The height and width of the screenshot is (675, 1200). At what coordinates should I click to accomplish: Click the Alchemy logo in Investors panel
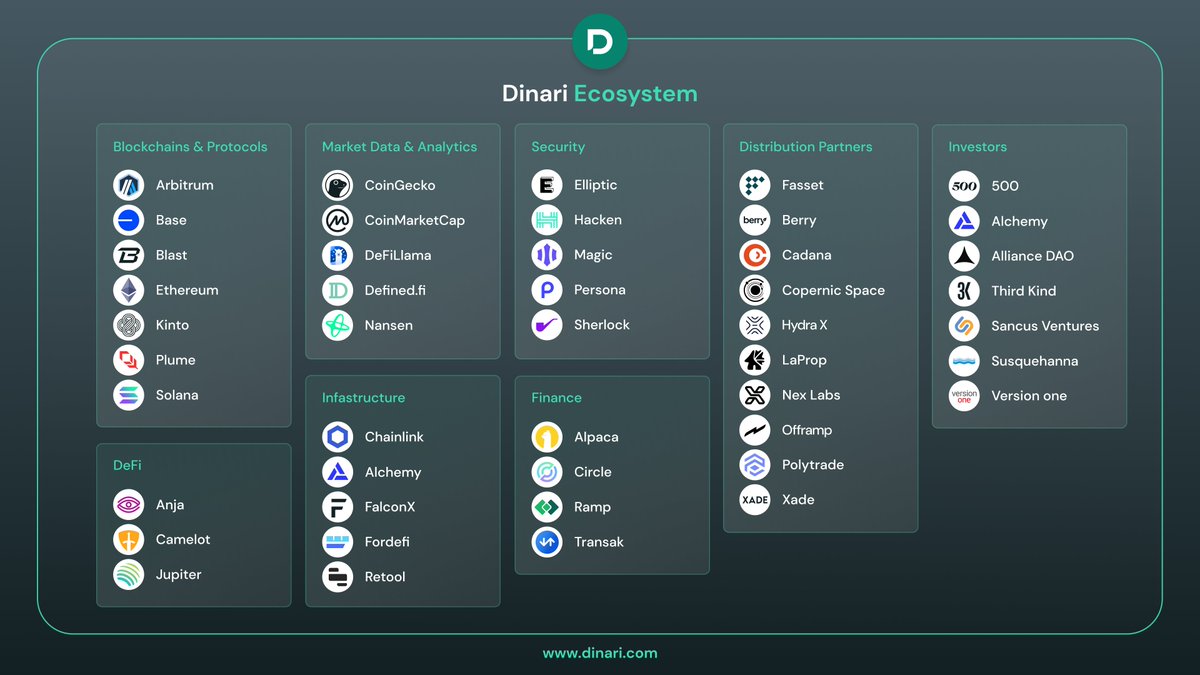click(x=964, y=221)
